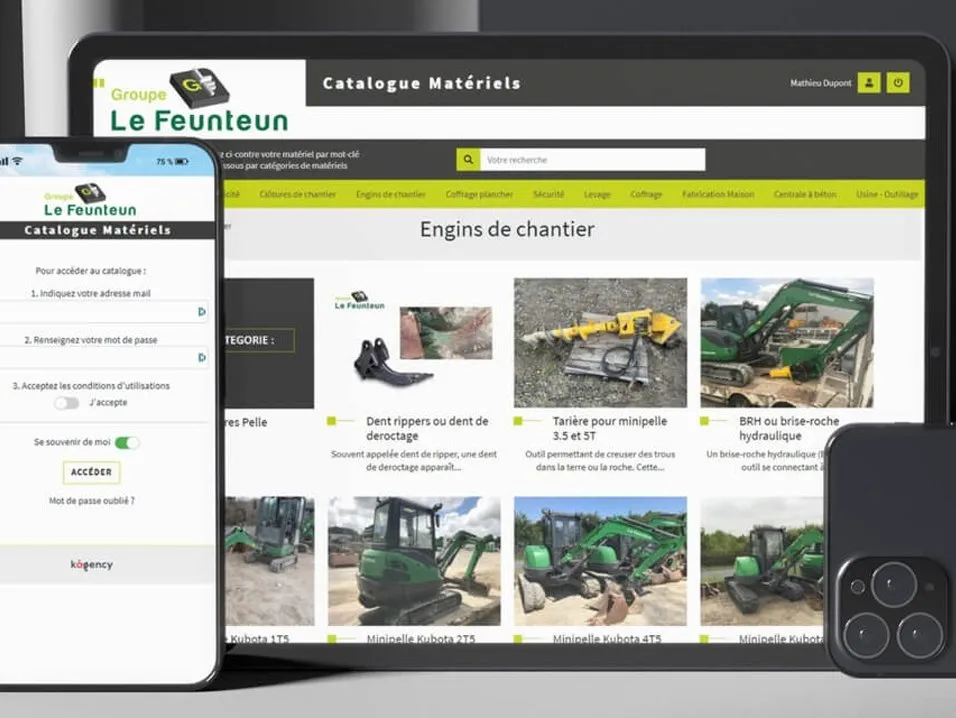Click the user profile icon

[x=869, y=83]
